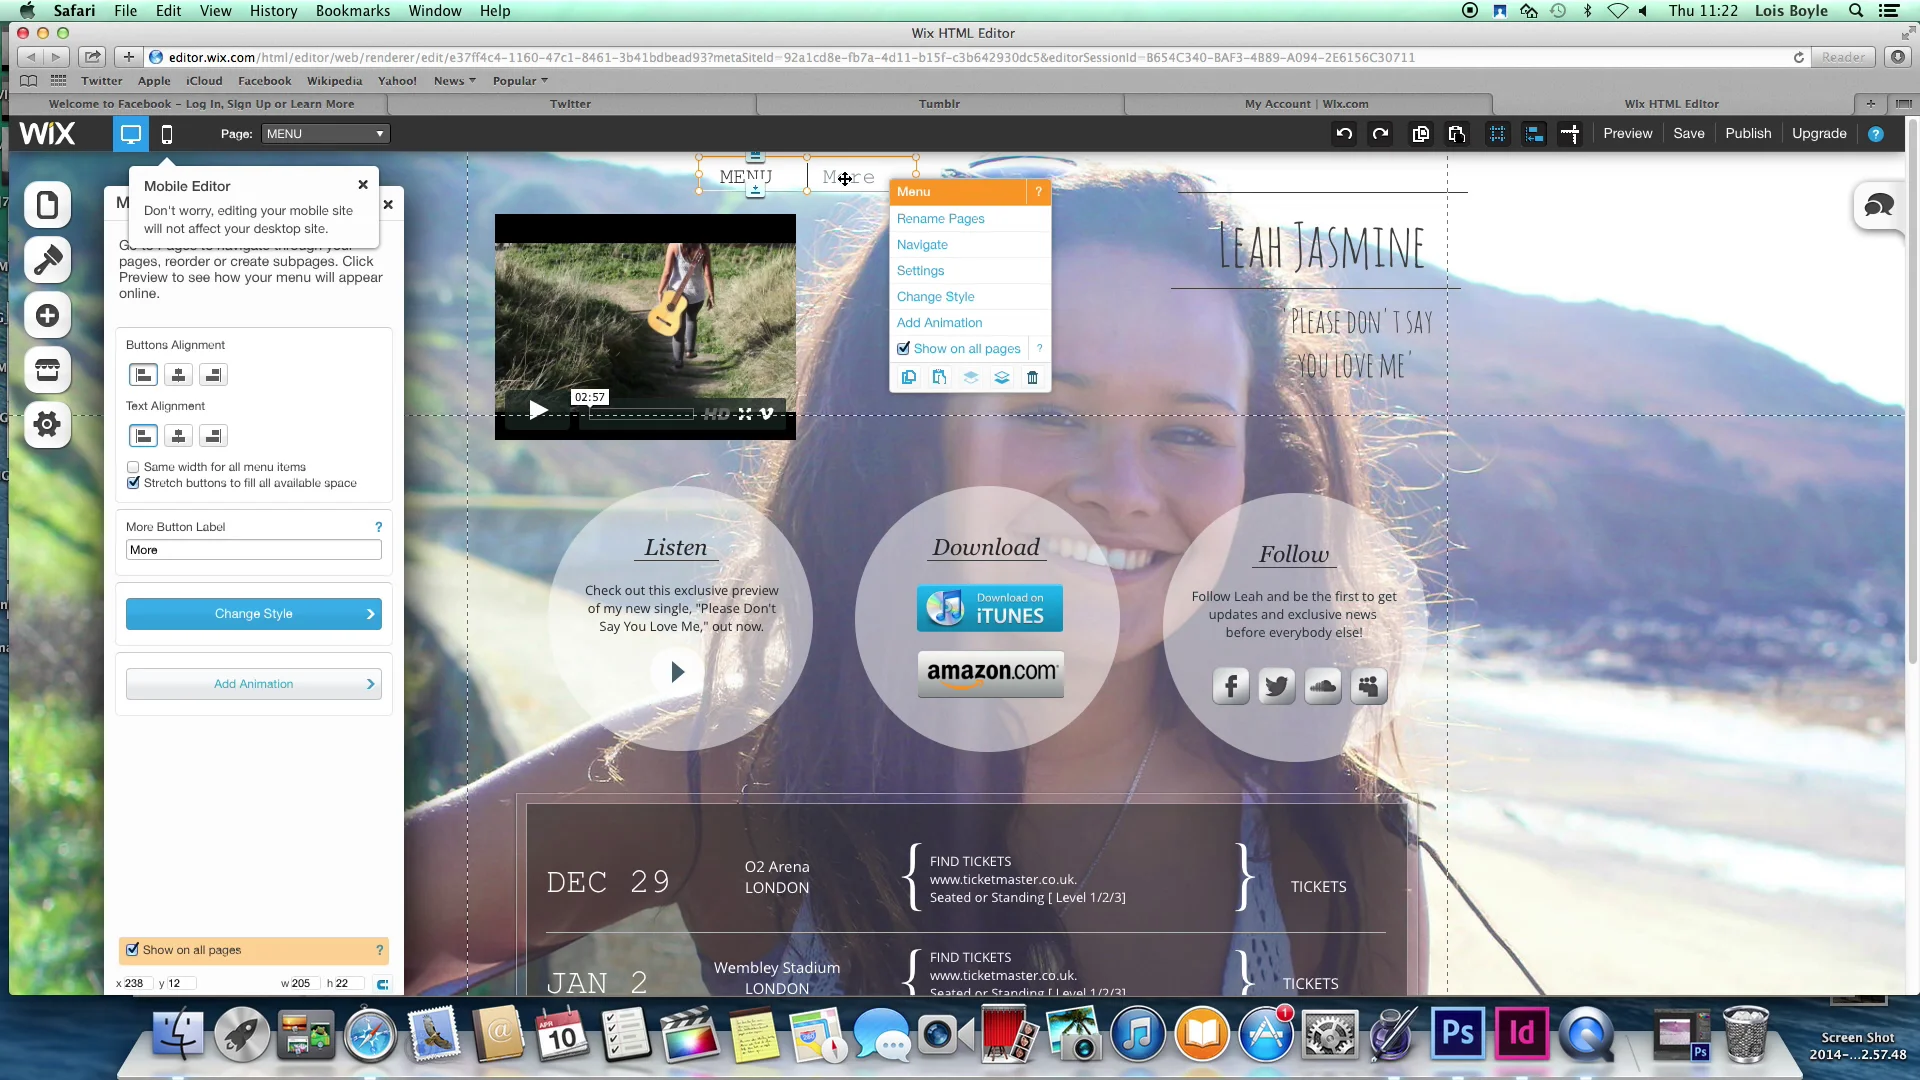
Task: Open the Add elements plus panel
Action: point(47,316)
